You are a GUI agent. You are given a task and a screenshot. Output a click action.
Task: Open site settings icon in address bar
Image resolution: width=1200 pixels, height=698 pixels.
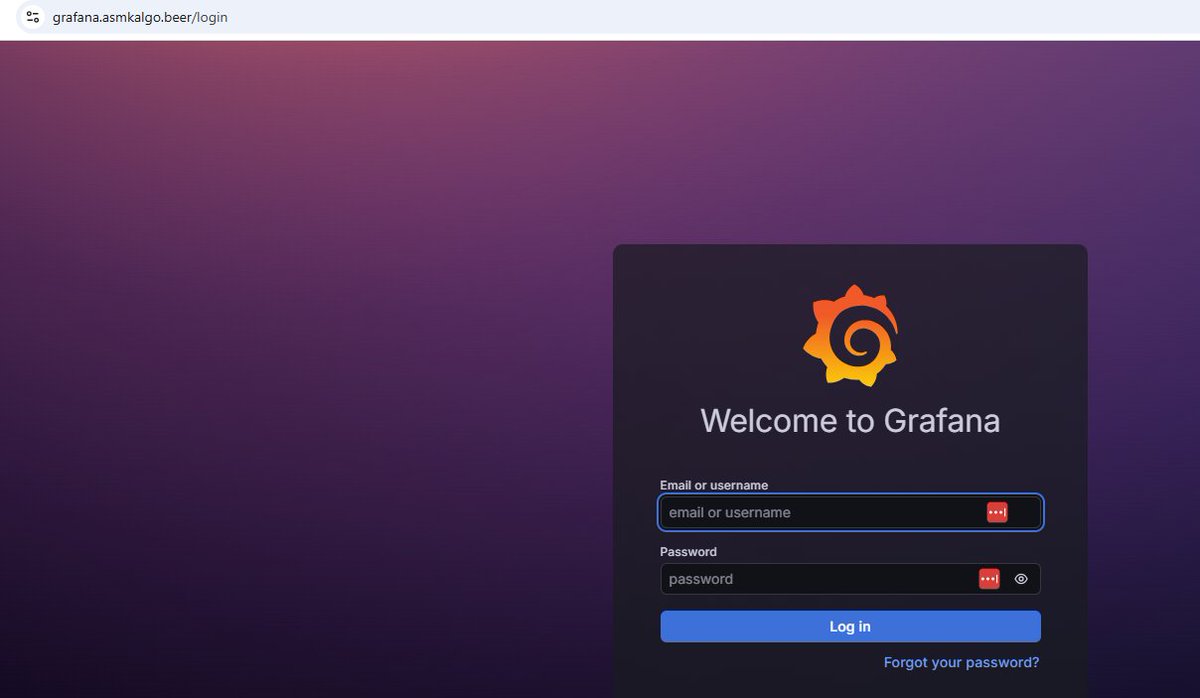point(33,17)
